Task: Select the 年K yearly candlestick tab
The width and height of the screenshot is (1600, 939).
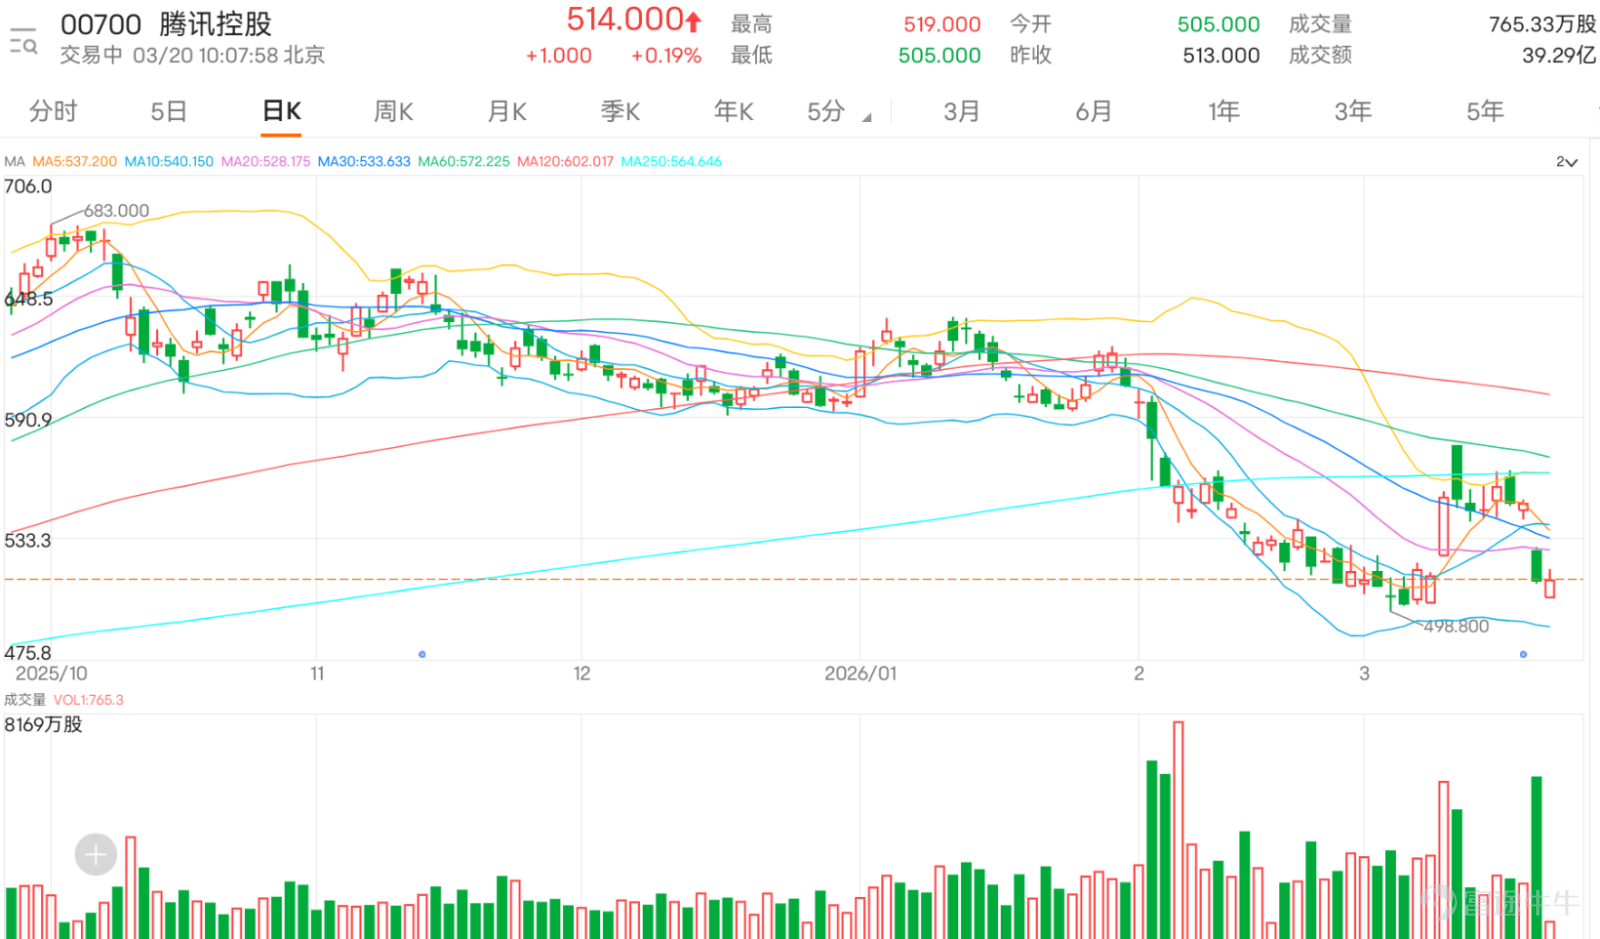Action: (733, 112)
